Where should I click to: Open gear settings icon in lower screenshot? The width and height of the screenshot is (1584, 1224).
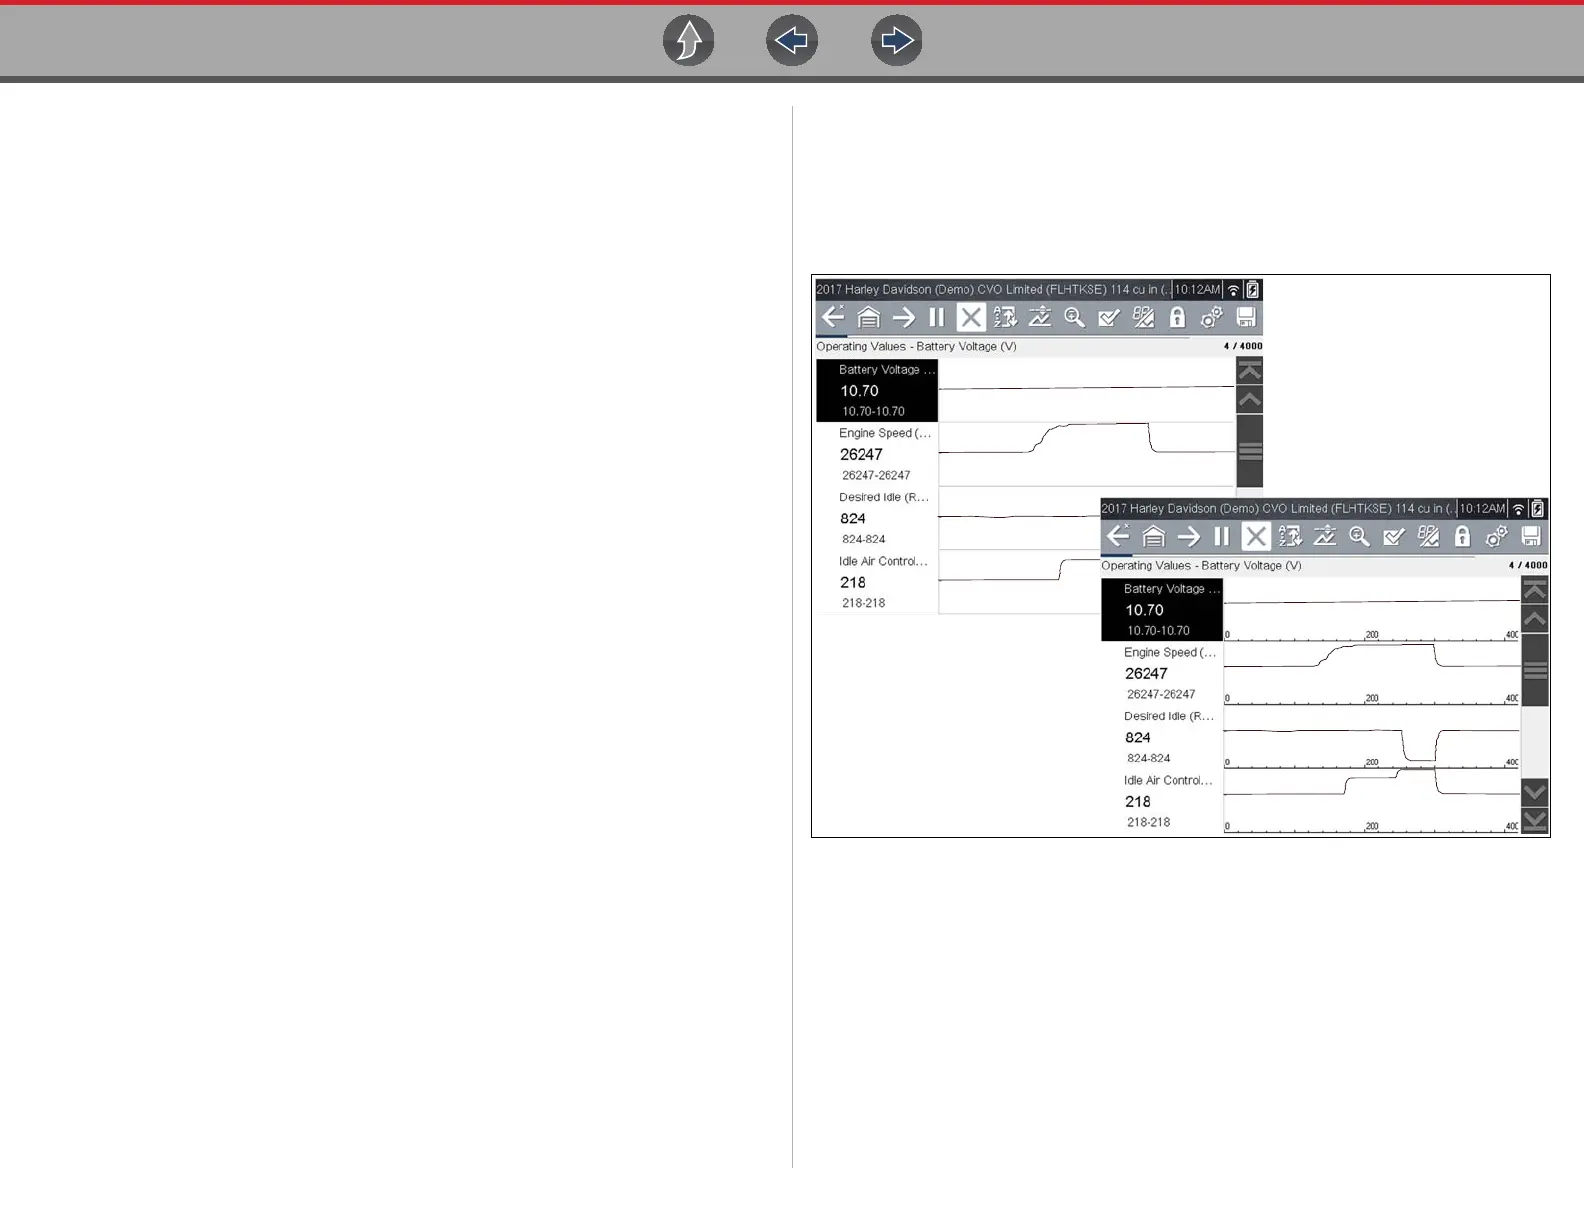pos(1497,536)
